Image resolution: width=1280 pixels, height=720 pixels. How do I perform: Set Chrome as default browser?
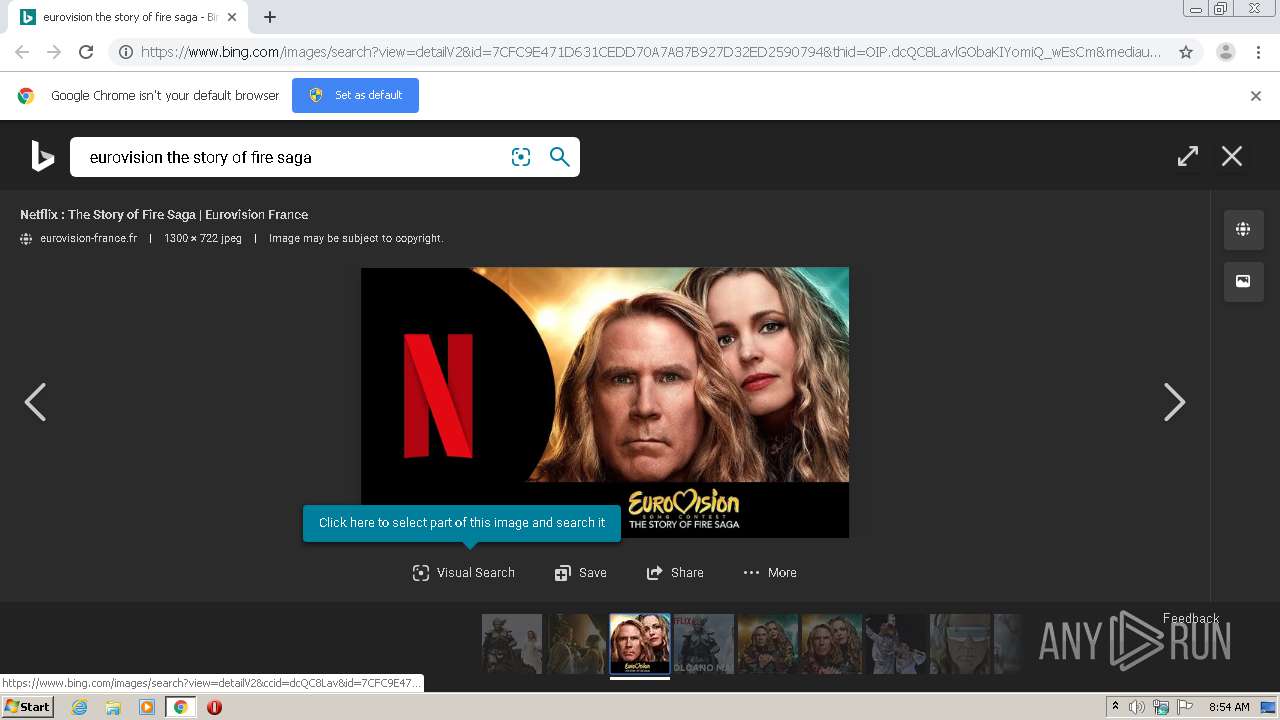(355, 95)
